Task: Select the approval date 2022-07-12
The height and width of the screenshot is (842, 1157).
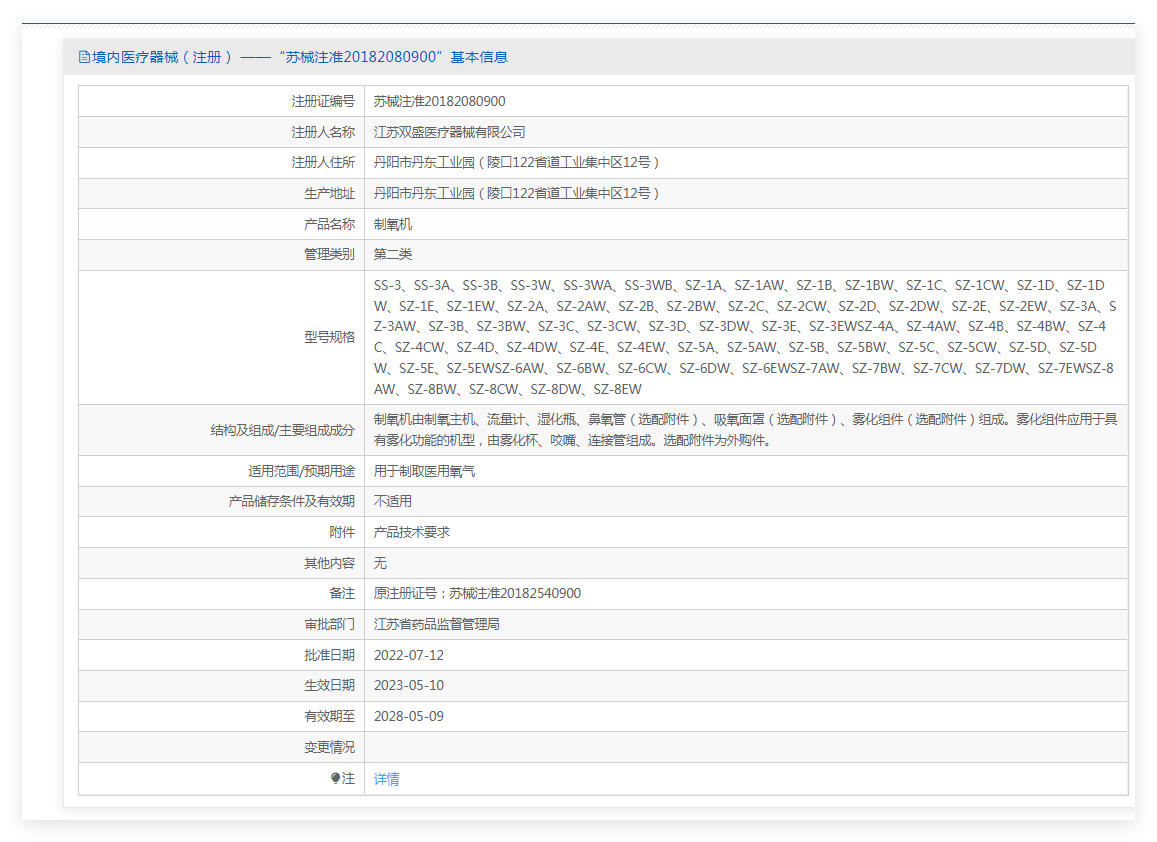Action: pyautogui.click(x=409, y=655)
